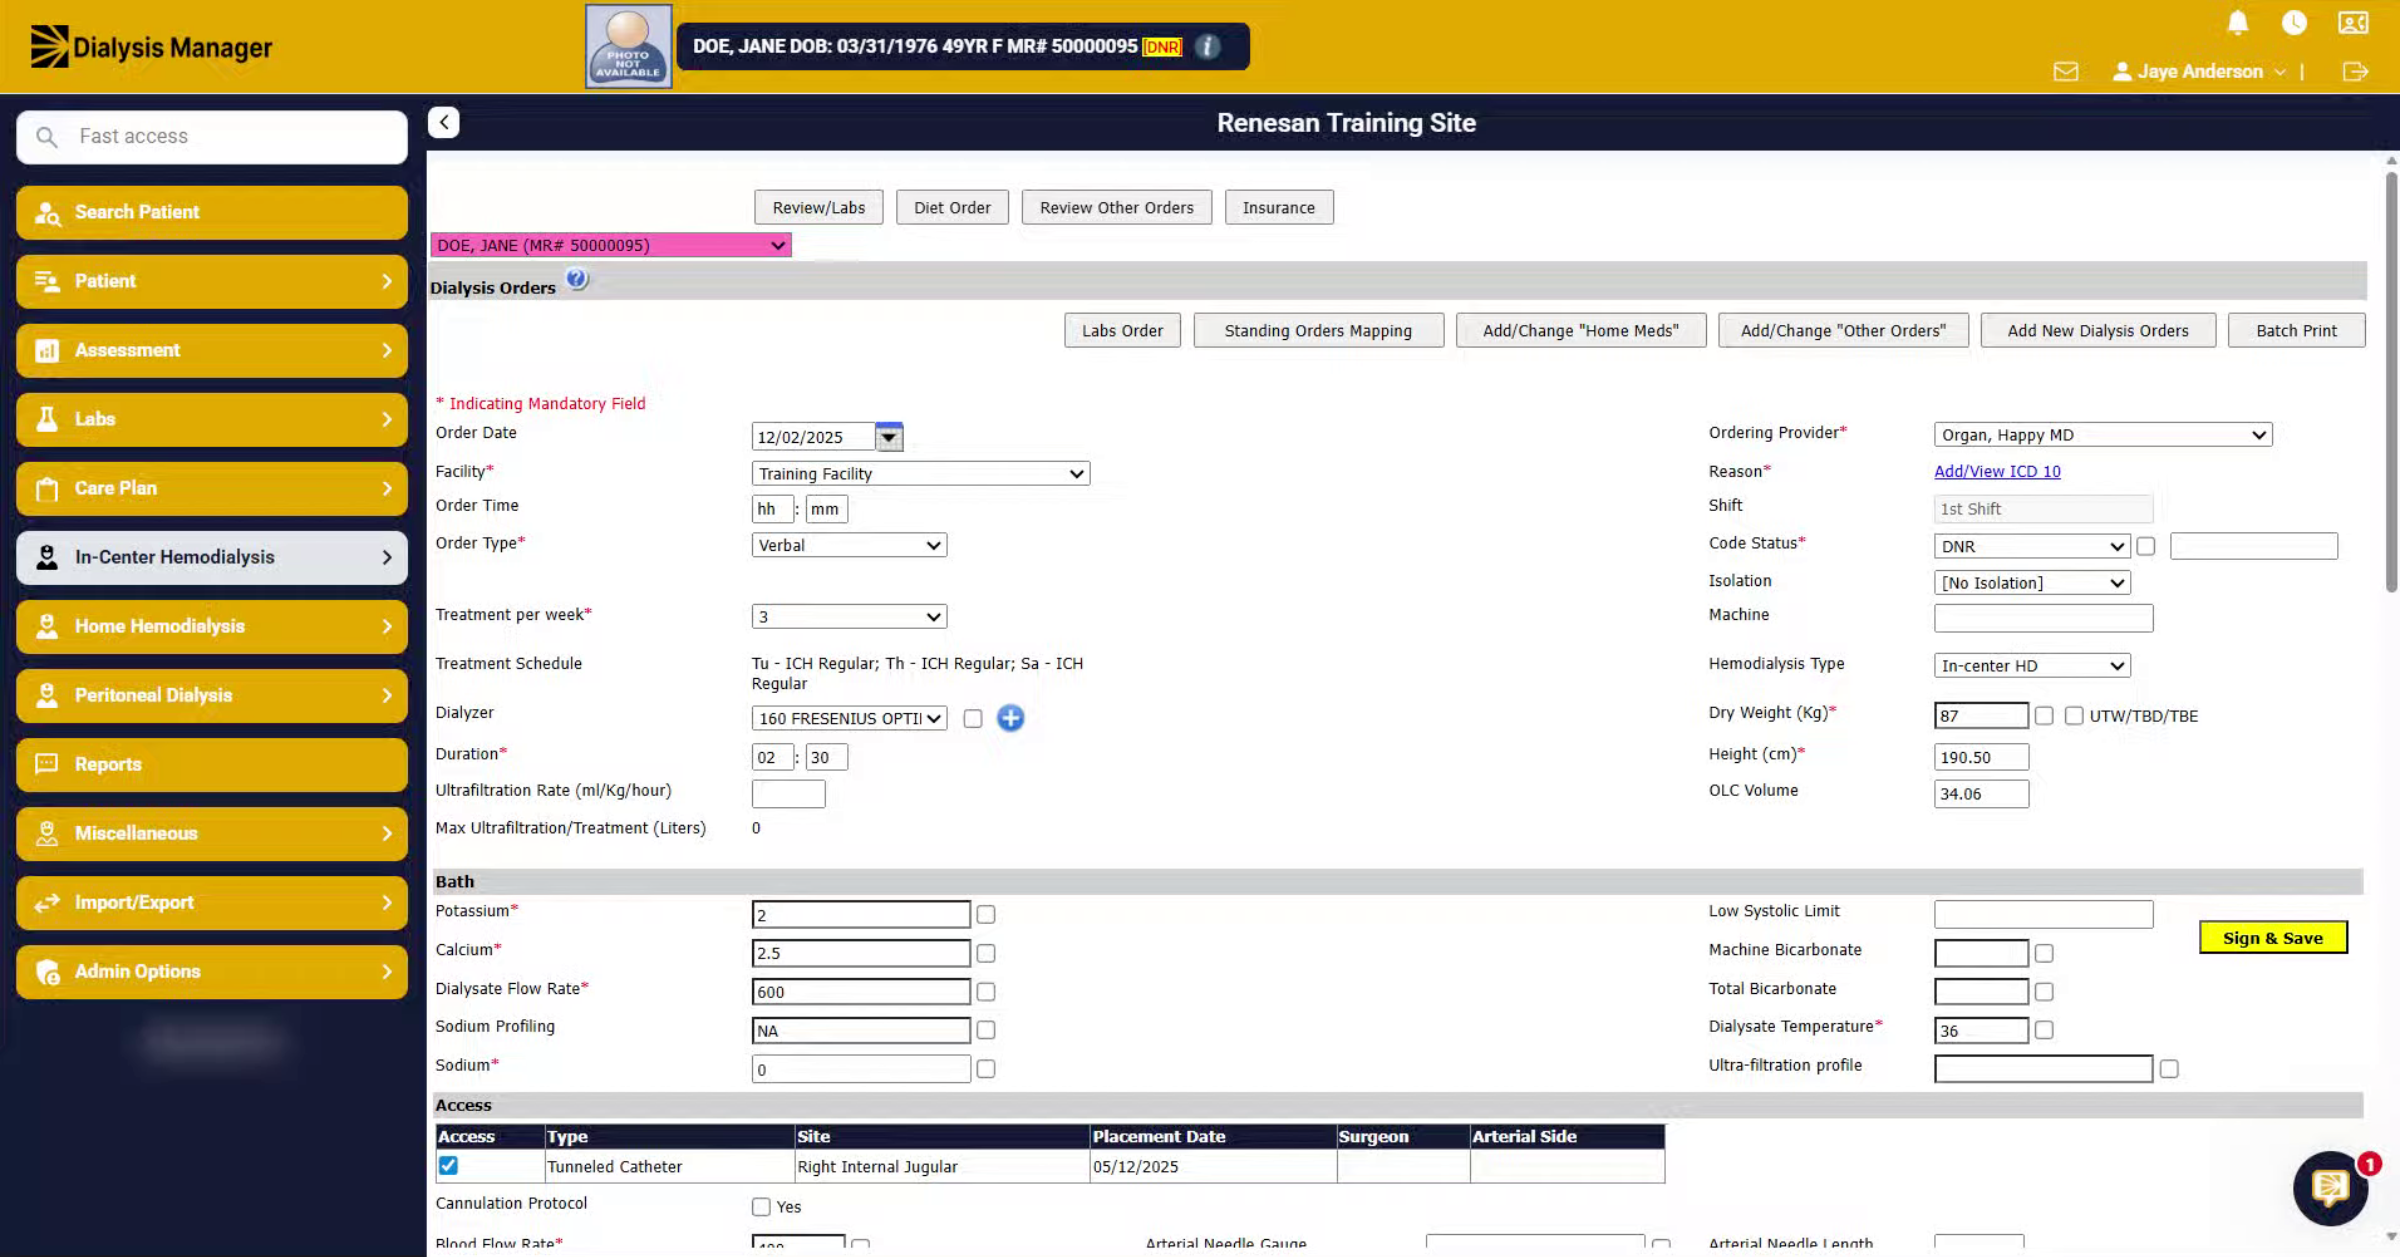
Task: Open the Dialysis Orders help question icon
Action: point(577,280)
